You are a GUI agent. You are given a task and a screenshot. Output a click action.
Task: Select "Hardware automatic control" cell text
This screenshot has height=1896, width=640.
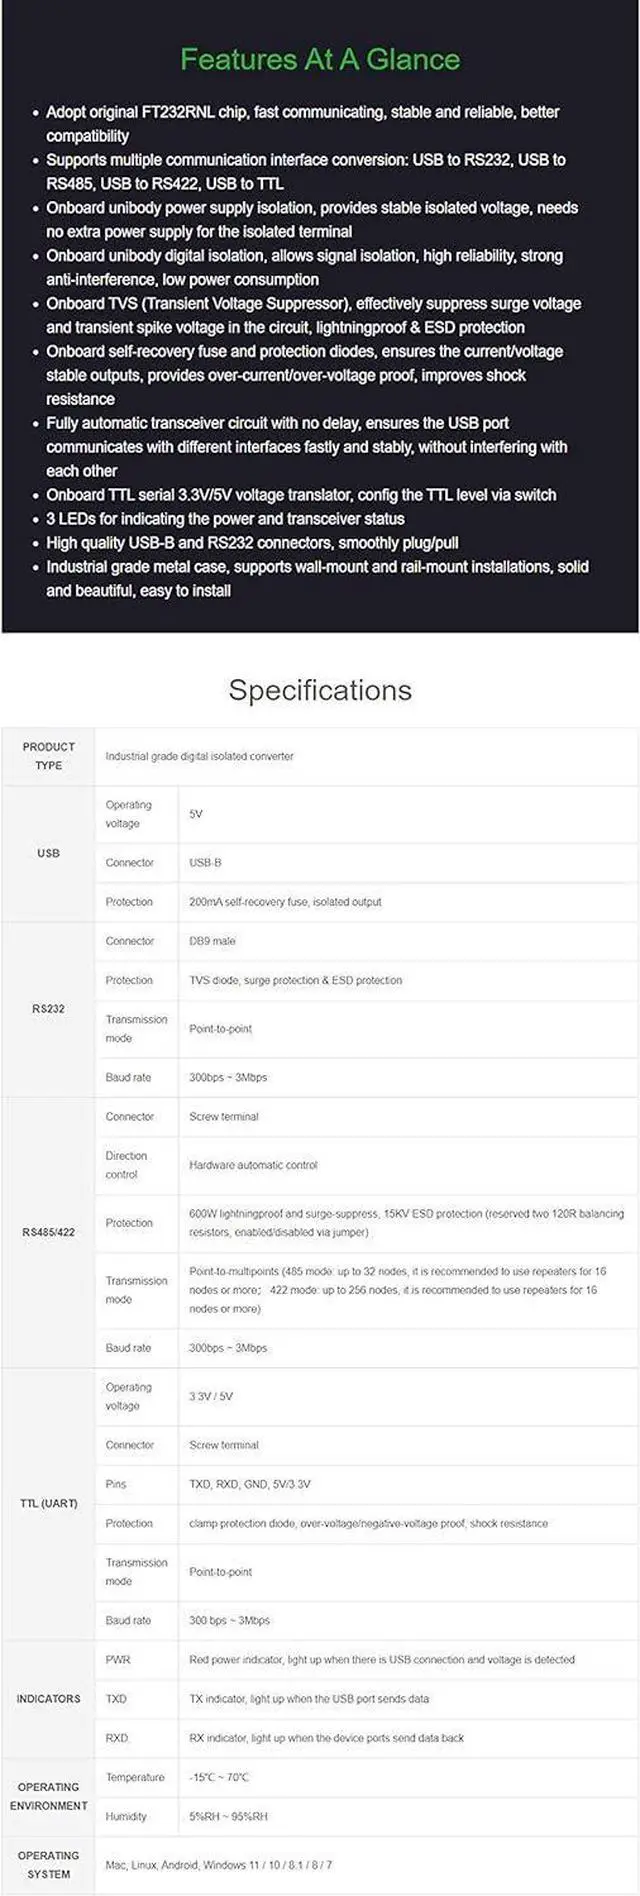(253, 1165)
